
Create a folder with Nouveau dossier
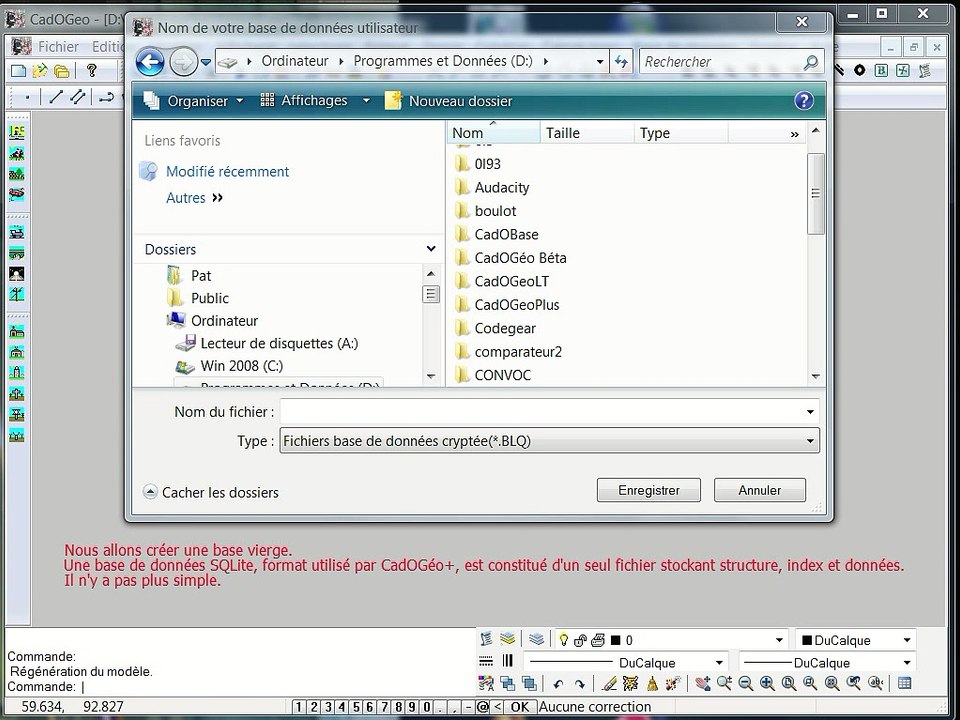[x=448, y=101]
